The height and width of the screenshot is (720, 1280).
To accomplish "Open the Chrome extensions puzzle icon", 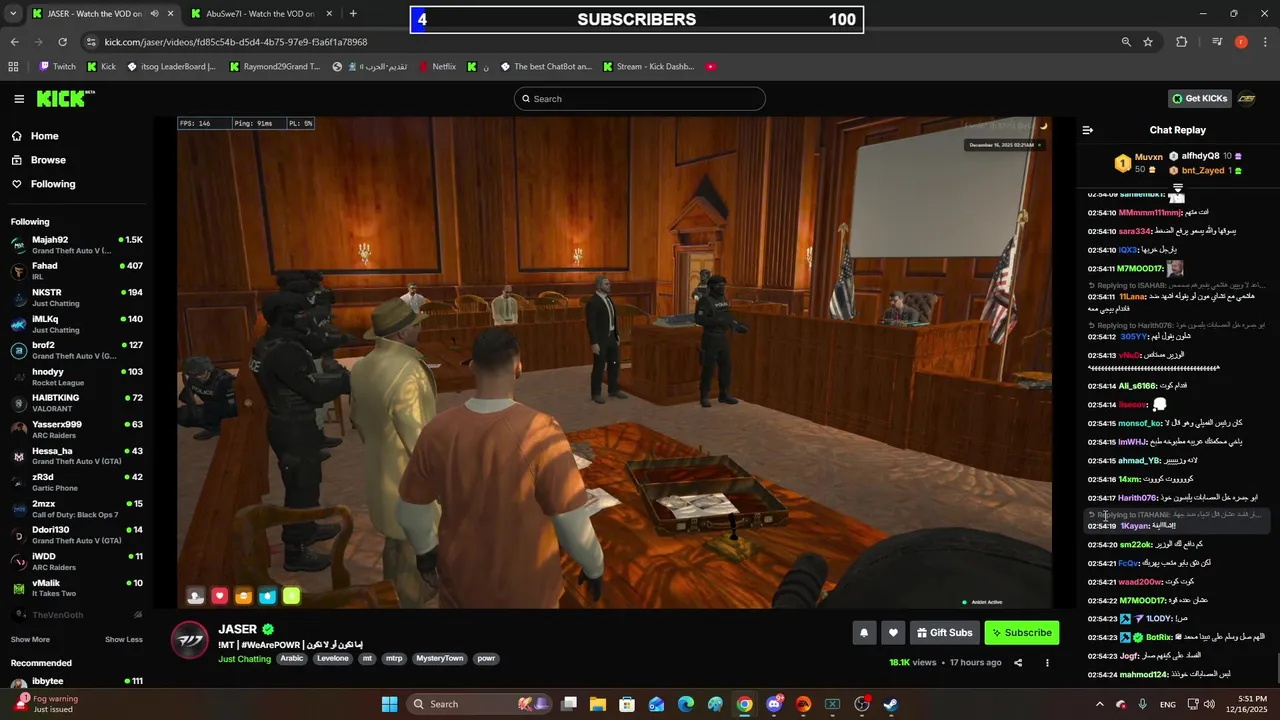I will pos(1182,42).
